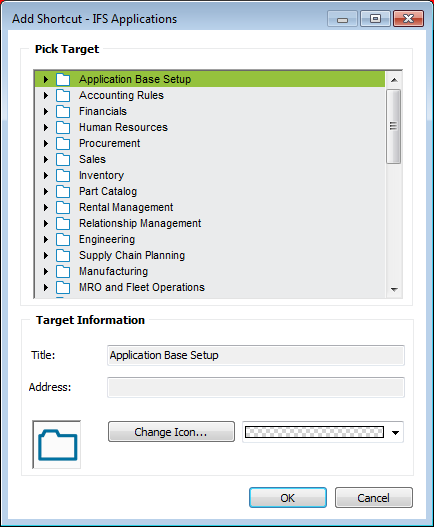Expand the Supply Chain Planning arrow
Viewport: 434px width, 527px height.
46,255
